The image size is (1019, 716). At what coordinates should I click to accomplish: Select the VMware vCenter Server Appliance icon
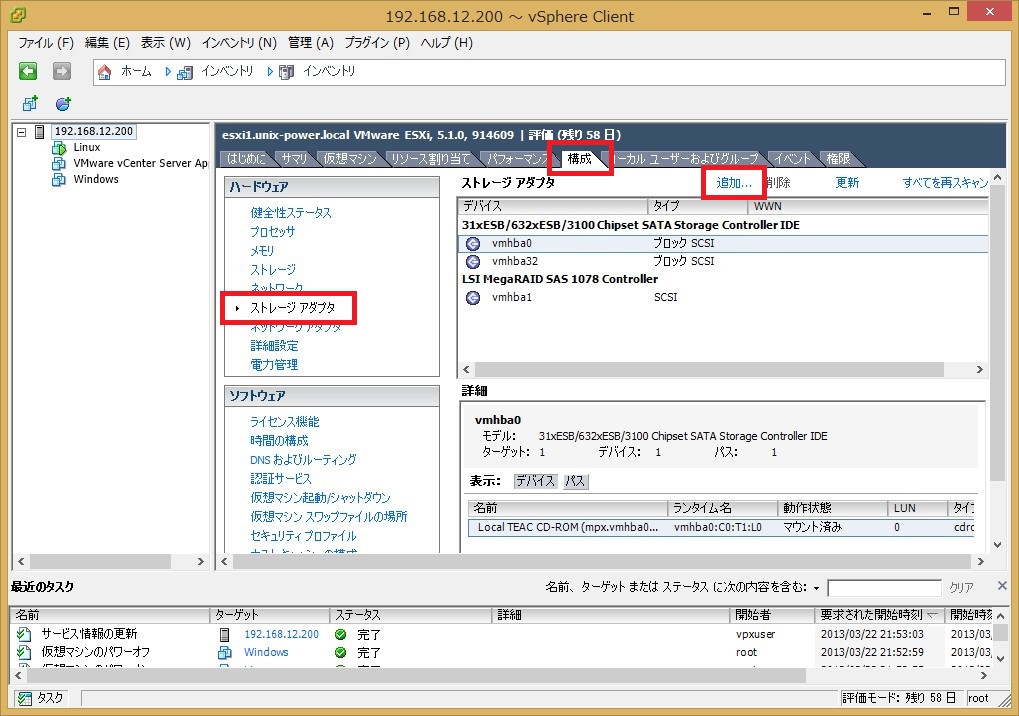pyautogui.click(x=59, y=163)
